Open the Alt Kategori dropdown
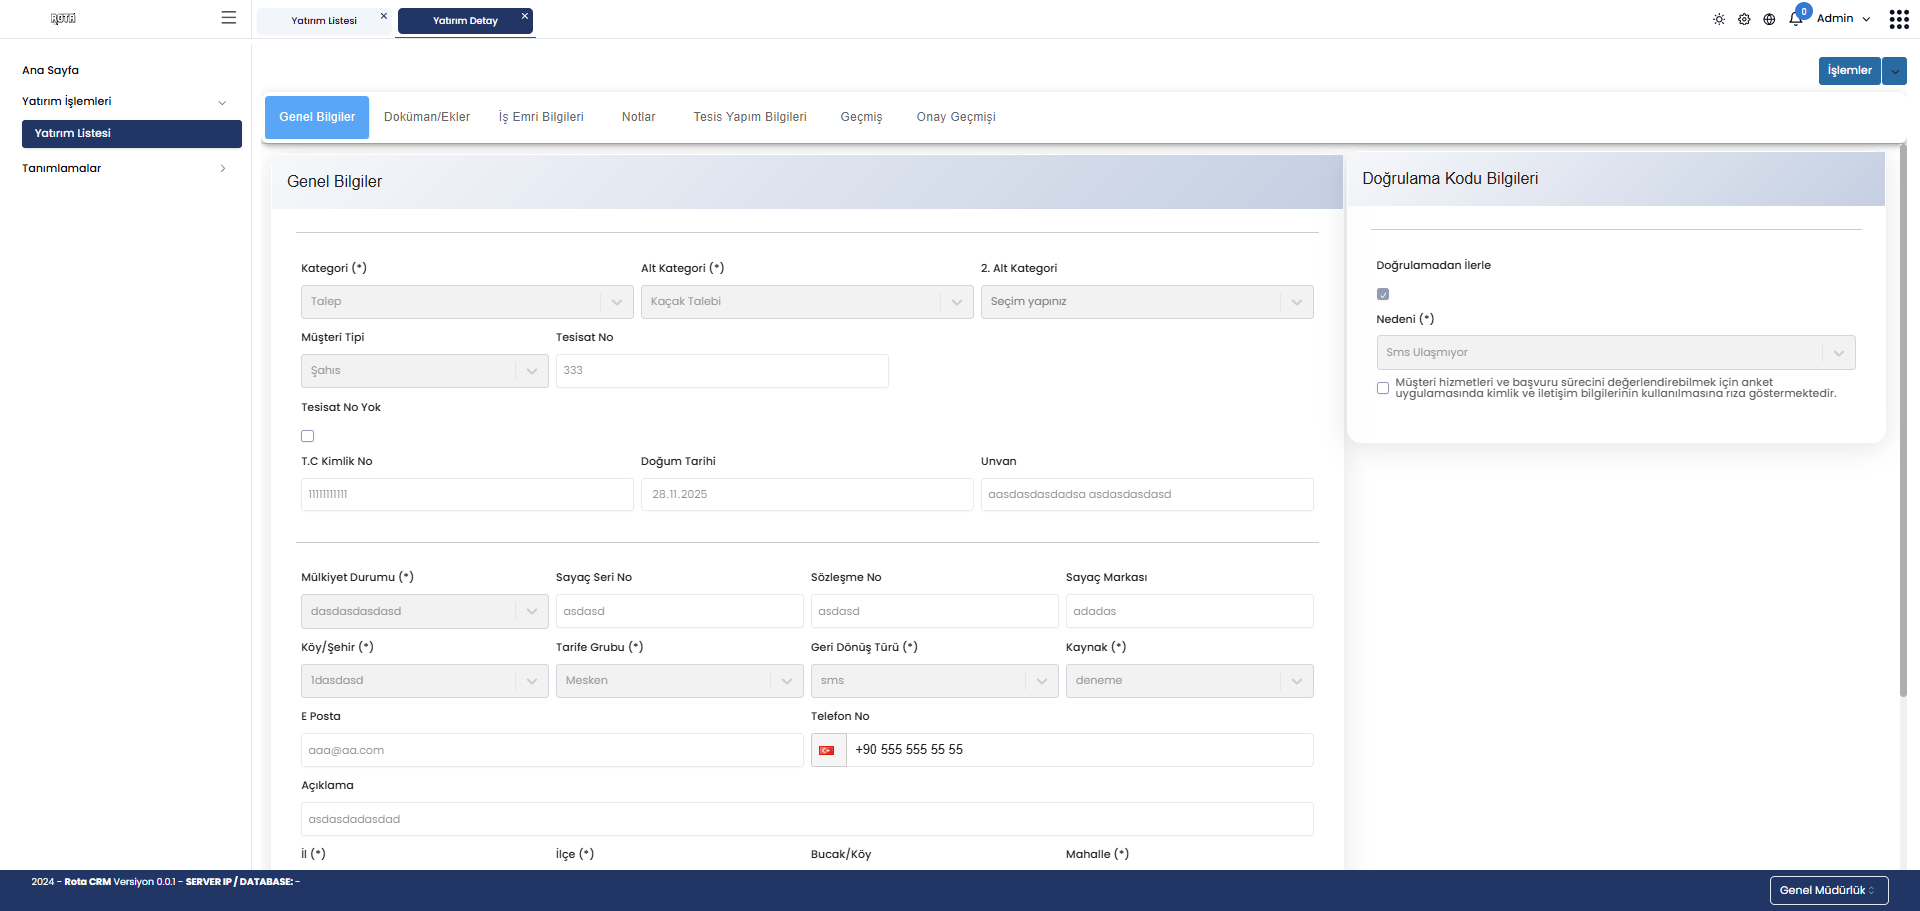This screenshot has height=911, width=1920. 807,302
